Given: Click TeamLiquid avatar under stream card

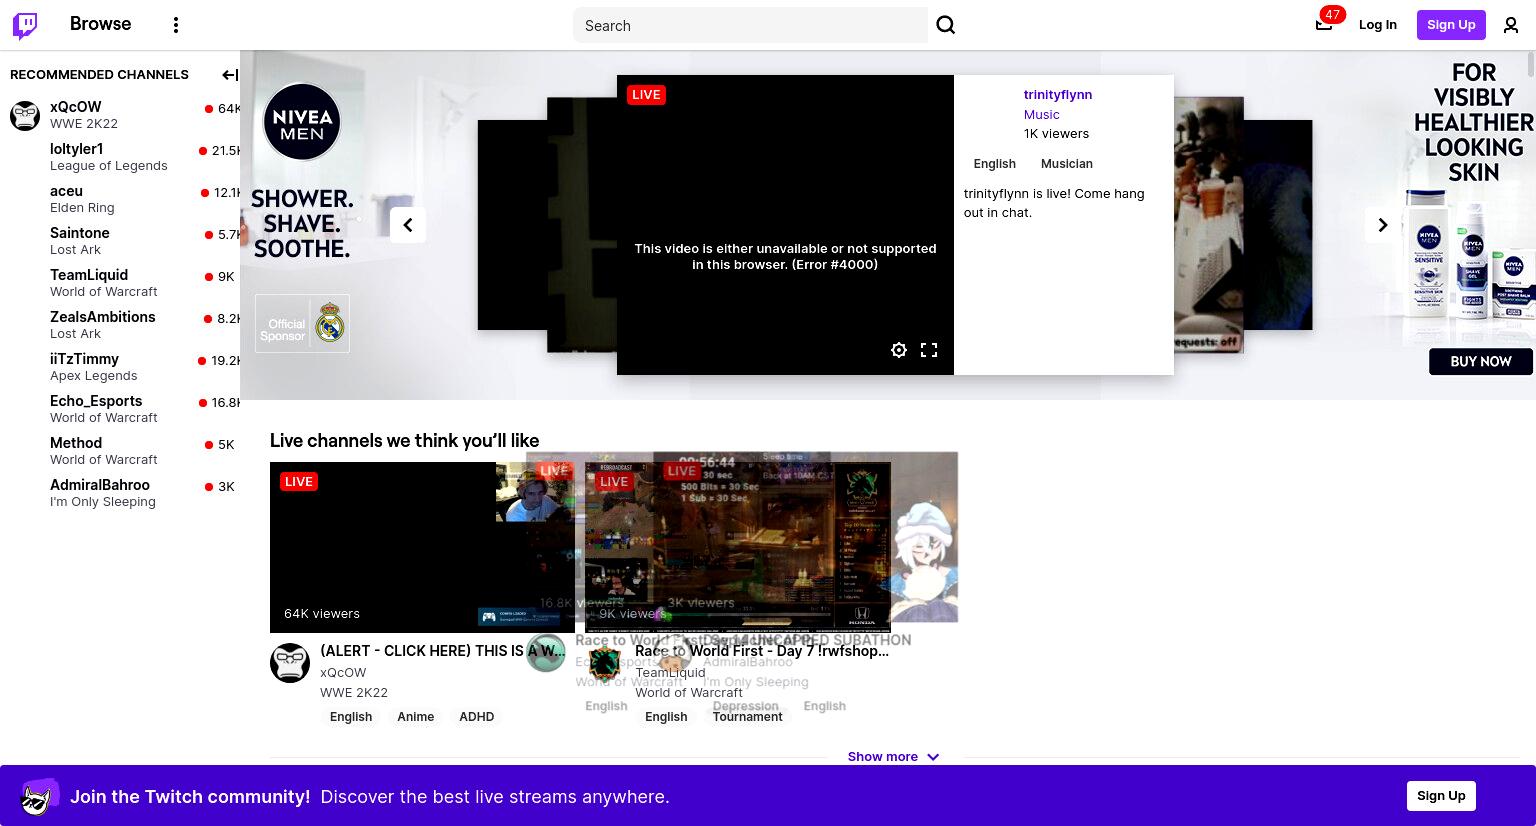Looking at the screenshot, I should (604, 663).
